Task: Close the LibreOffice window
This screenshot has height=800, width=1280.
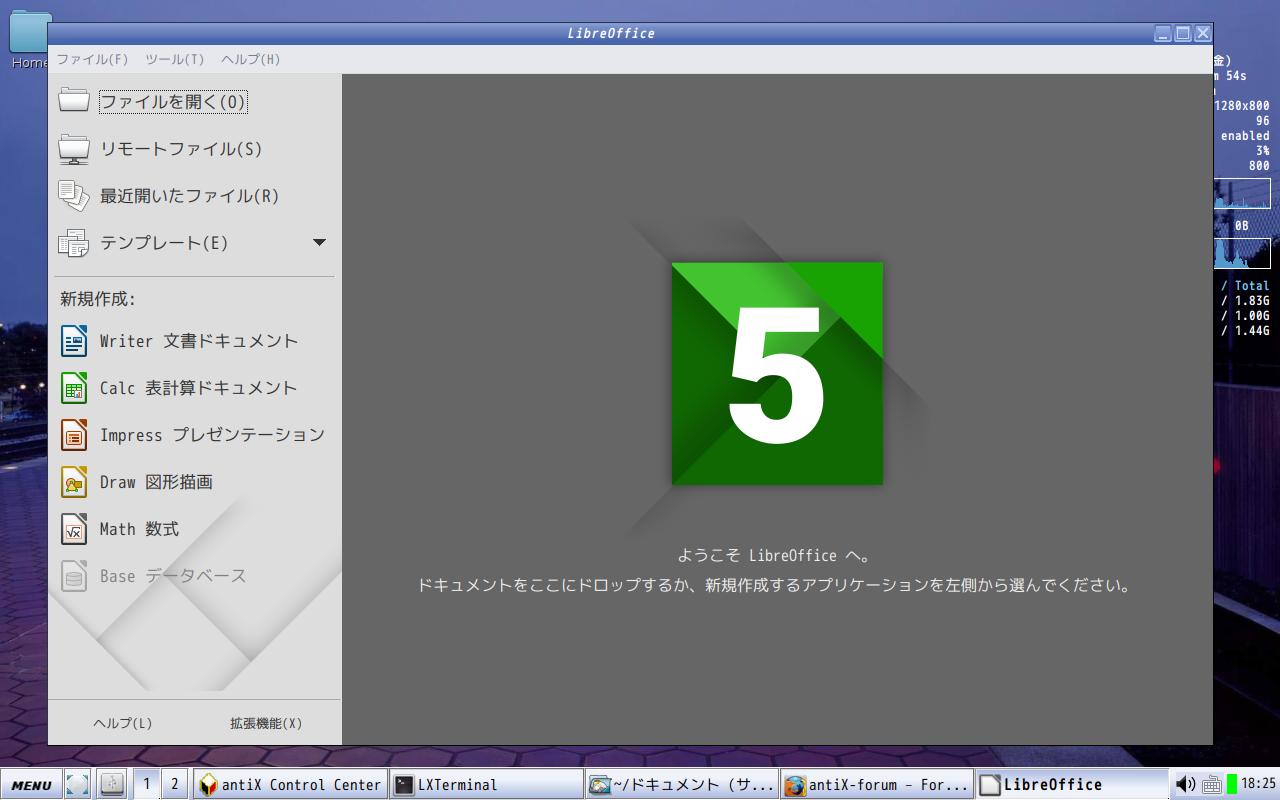Action: pos(1203,33)
